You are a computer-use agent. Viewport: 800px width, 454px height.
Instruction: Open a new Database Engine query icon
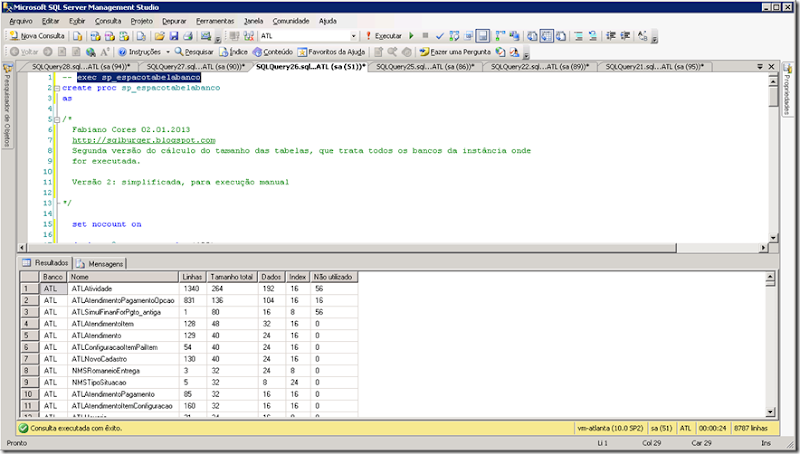pyautogui.click(x=78, y=36)
